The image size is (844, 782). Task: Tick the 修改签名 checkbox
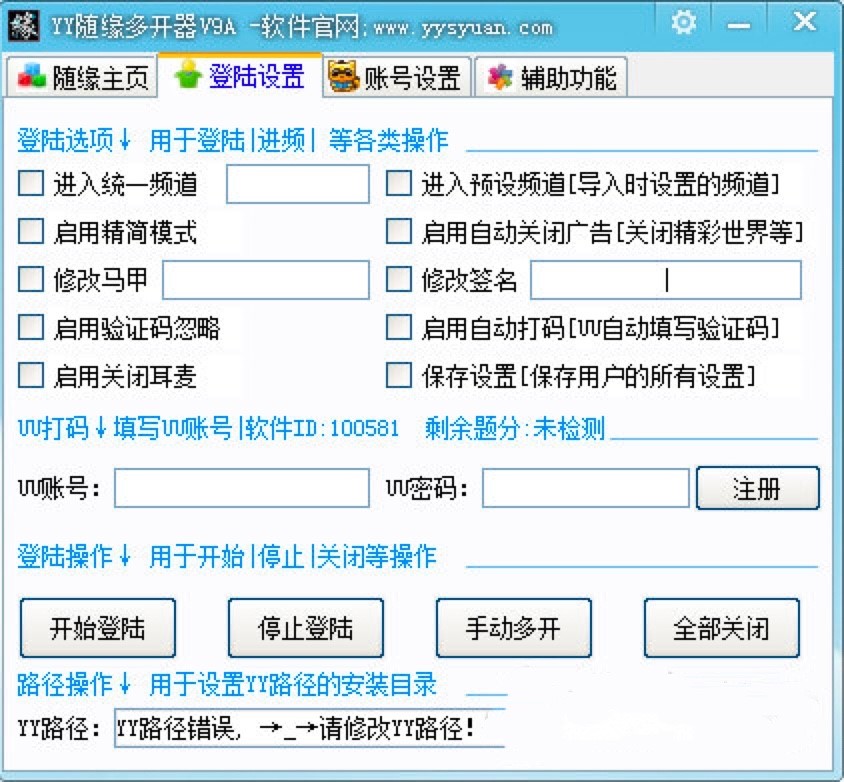pos(399,280)
